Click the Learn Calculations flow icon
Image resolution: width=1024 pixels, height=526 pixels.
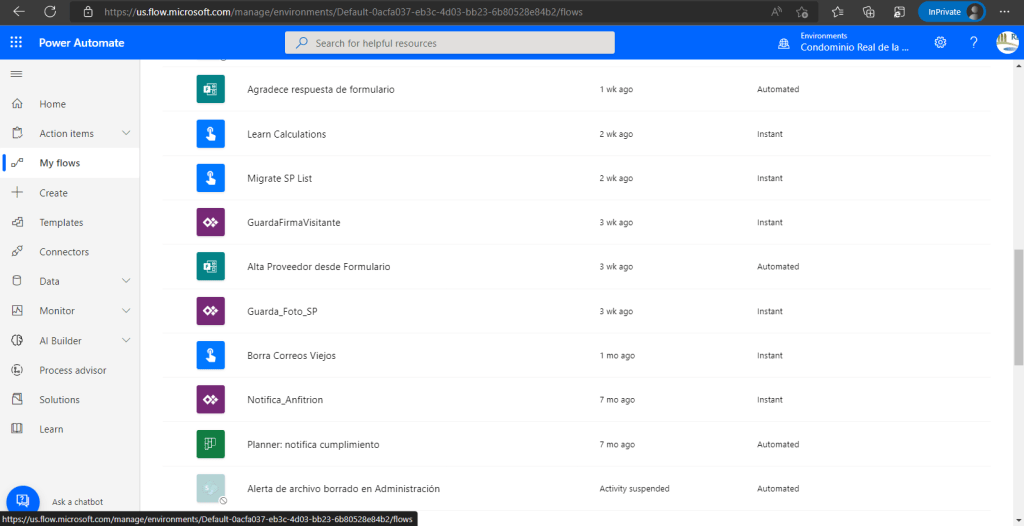(210, 134)
